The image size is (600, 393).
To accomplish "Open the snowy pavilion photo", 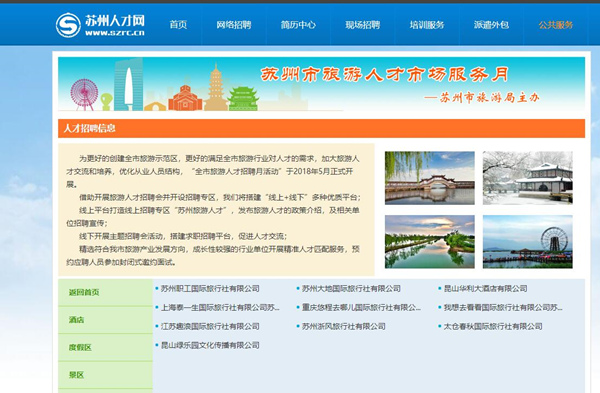I will (528, 178).
